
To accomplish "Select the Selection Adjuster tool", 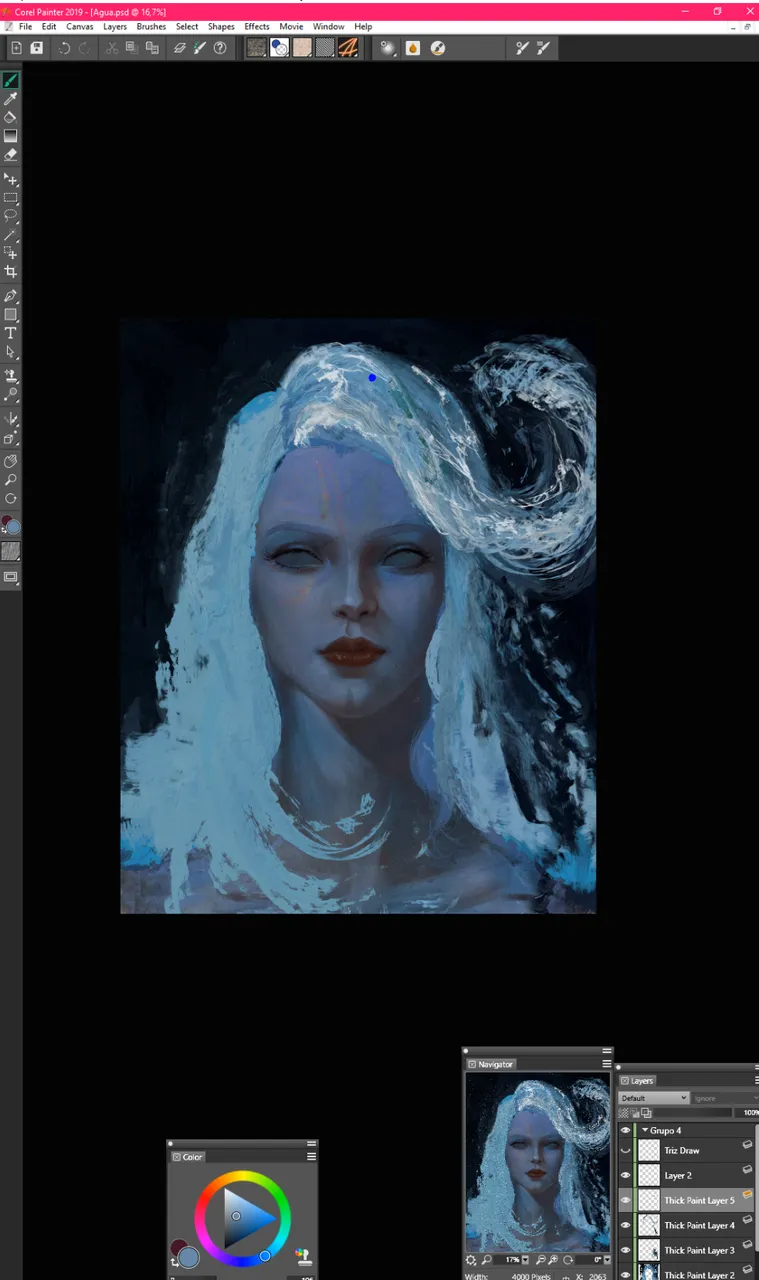I will click(x=11, y=253).
